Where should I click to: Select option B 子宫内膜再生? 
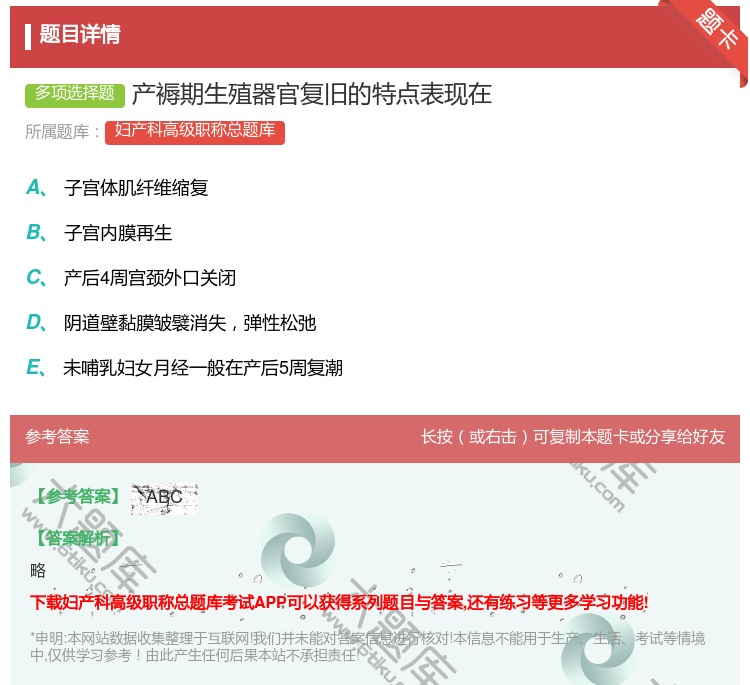118,233
